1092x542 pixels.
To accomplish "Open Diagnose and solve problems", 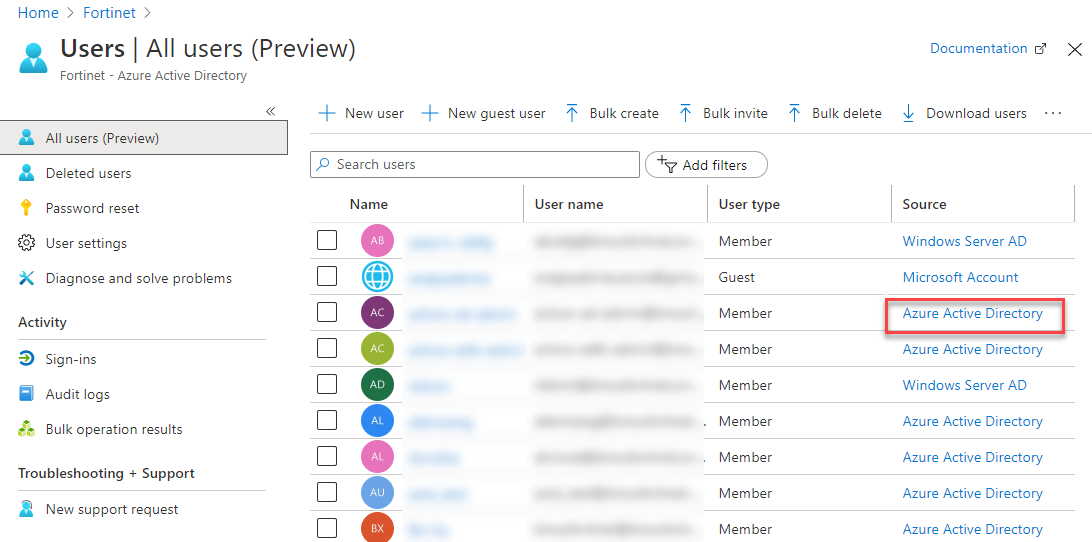I will (139, 278).
